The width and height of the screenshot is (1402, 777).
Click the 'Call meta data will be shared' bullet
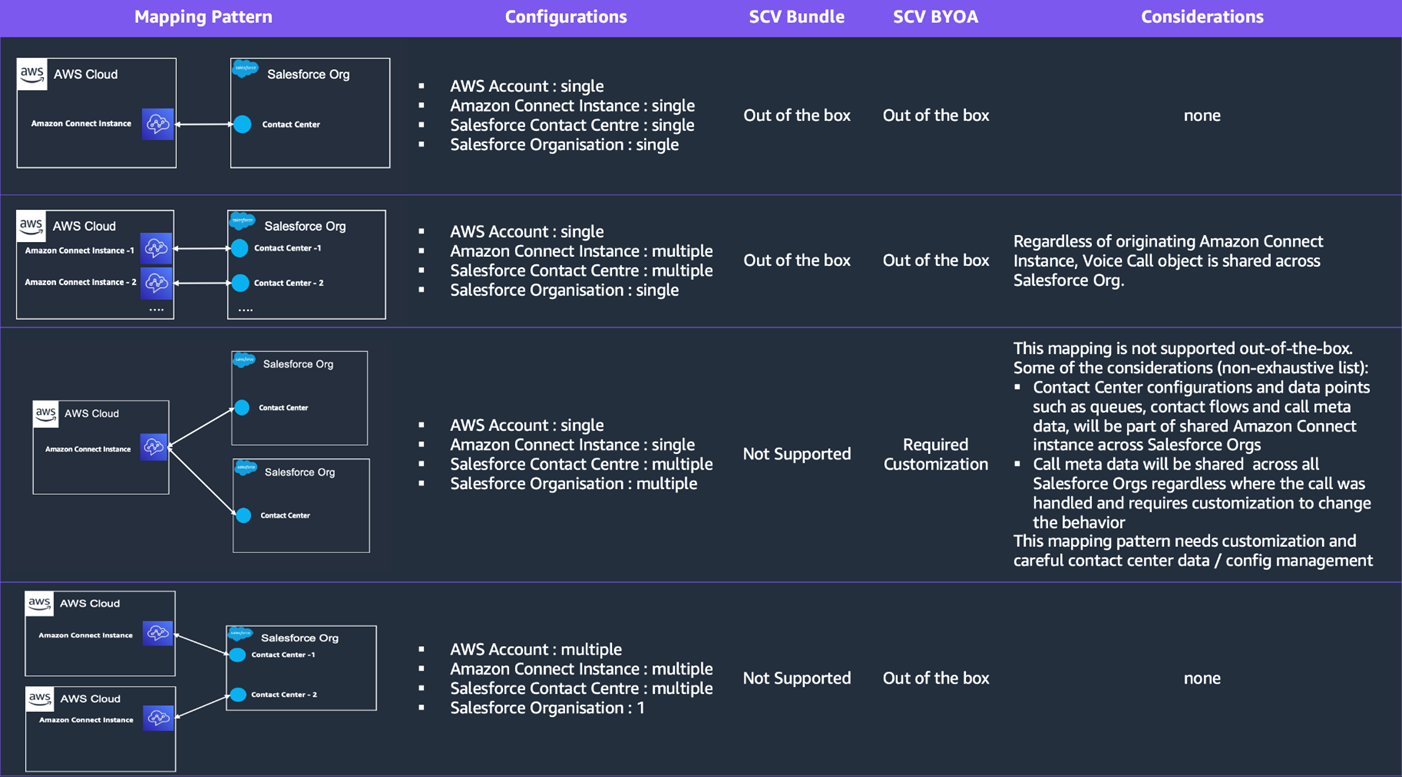1202,493
